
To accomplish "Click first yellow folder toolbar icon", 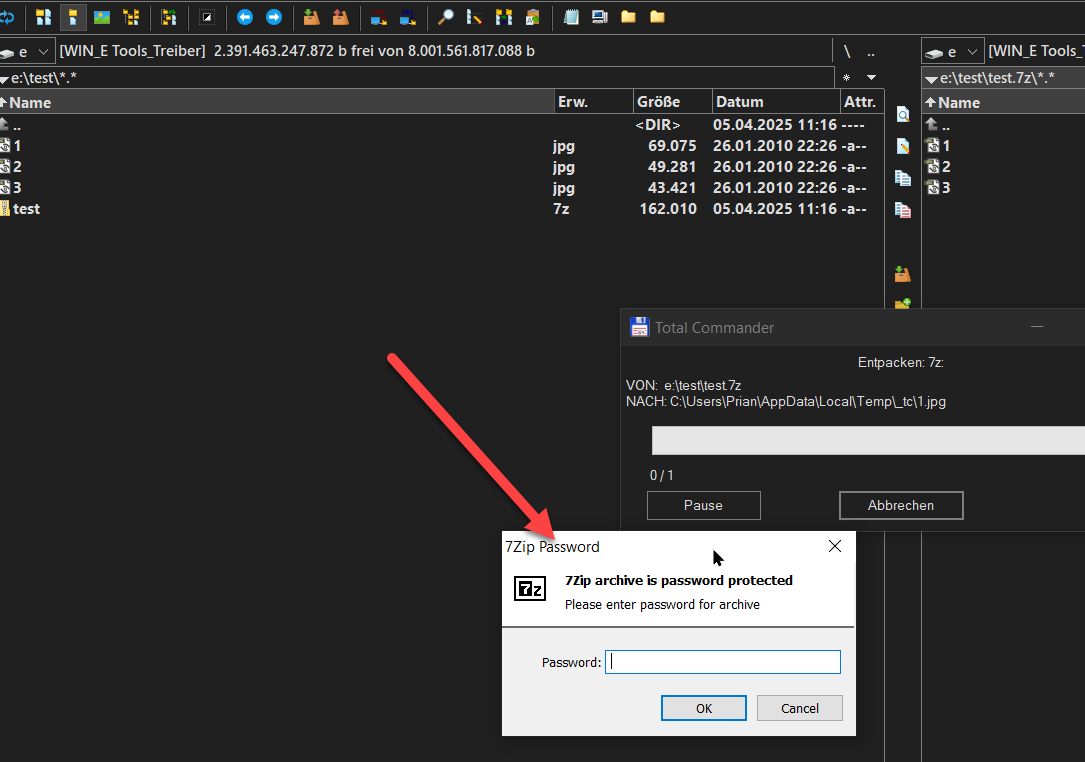I will (x=628, y=17).
